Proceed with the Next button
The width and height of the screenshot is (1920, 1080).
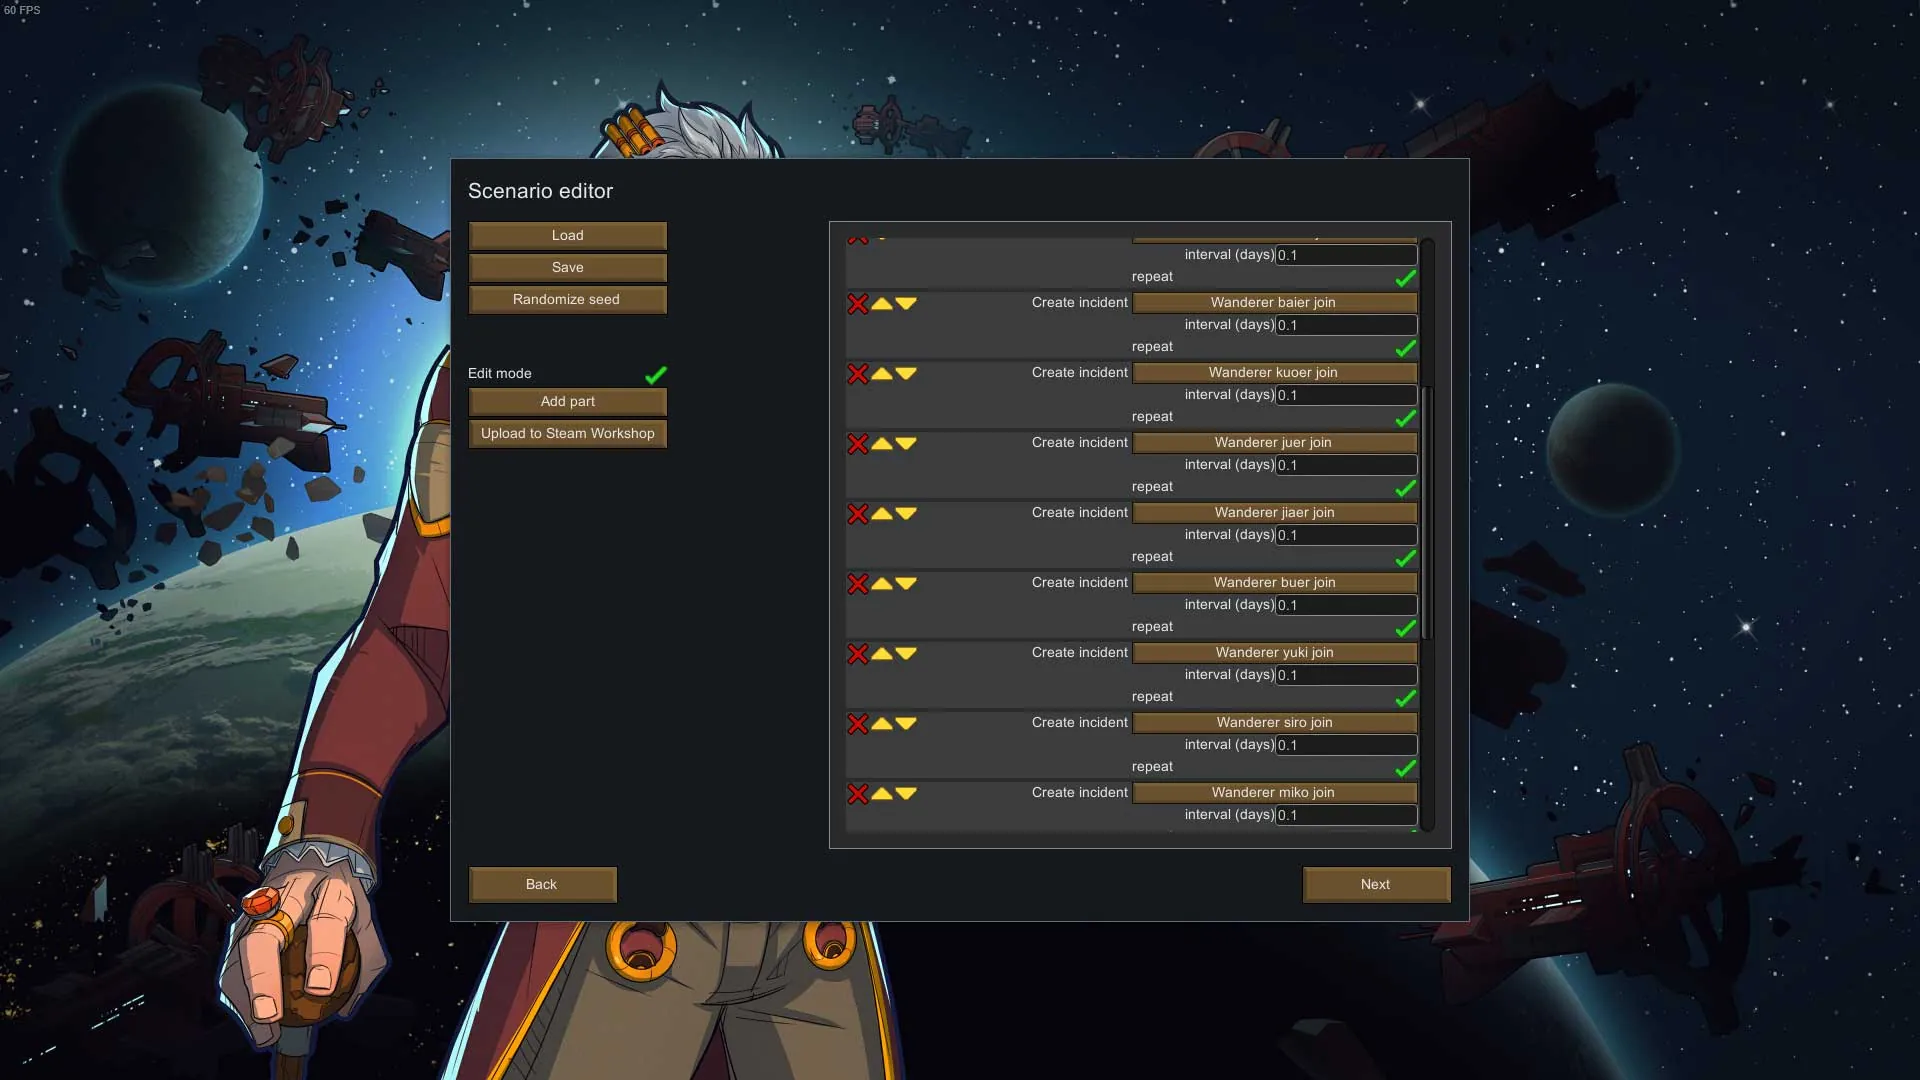click(x=1375, y=884)
